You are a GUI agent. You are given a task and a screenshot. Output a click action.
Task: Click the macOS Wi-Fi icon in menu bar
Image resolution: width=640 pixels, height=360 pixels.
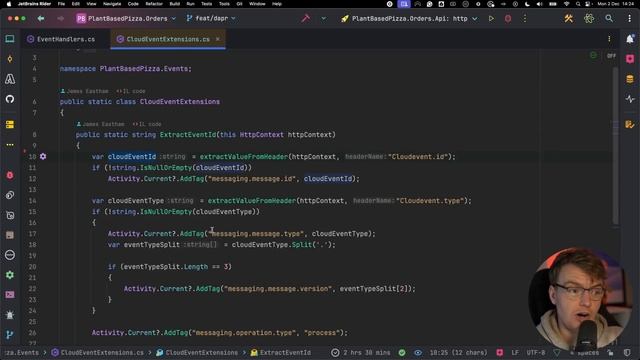pos(566,4)
